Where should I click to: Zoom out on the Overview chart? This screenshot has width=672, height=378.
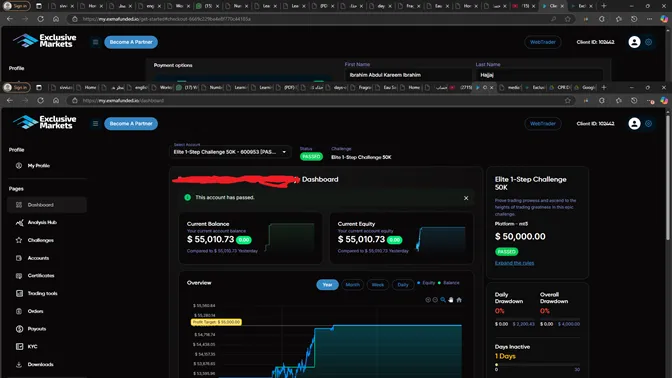(435, 300)
